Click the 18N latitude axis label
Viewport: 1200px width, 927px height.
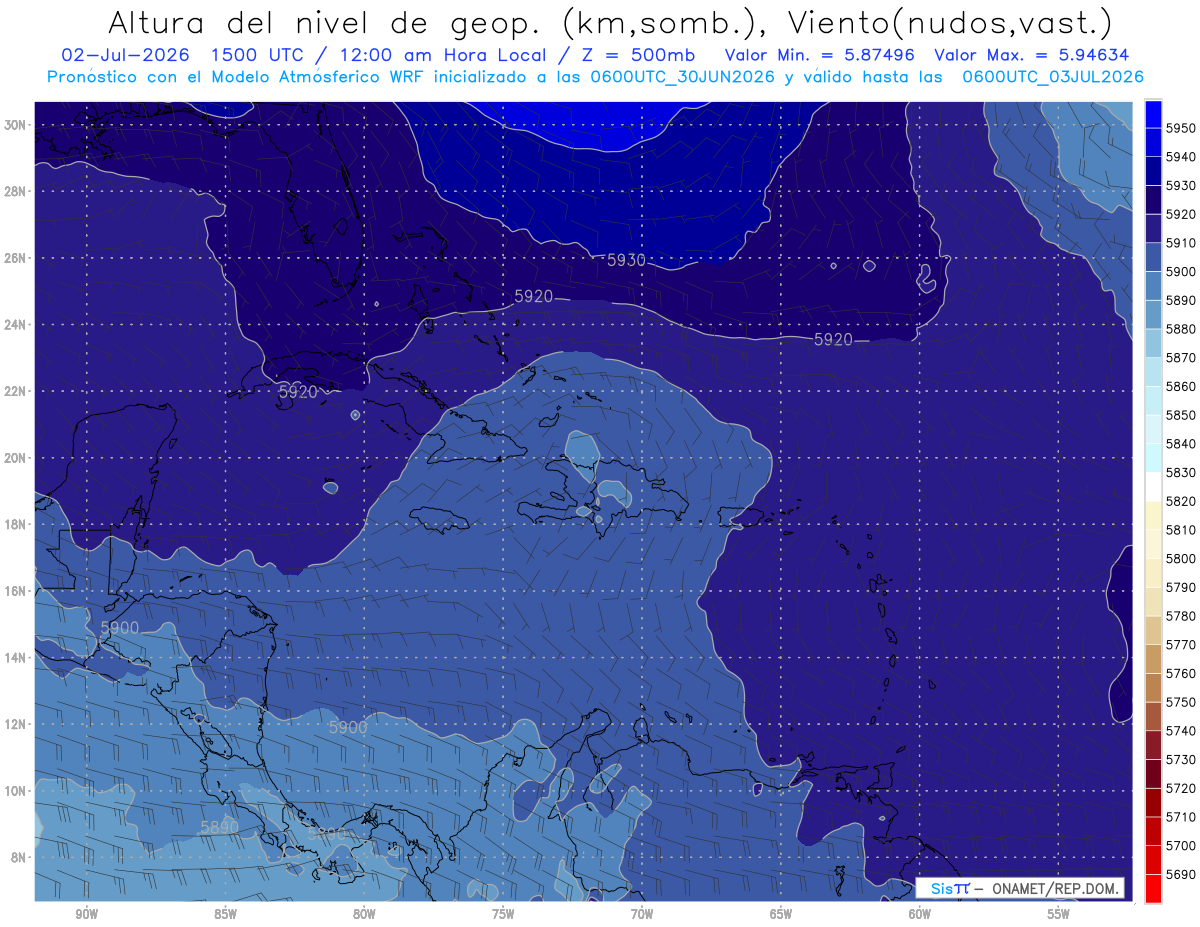15,524
